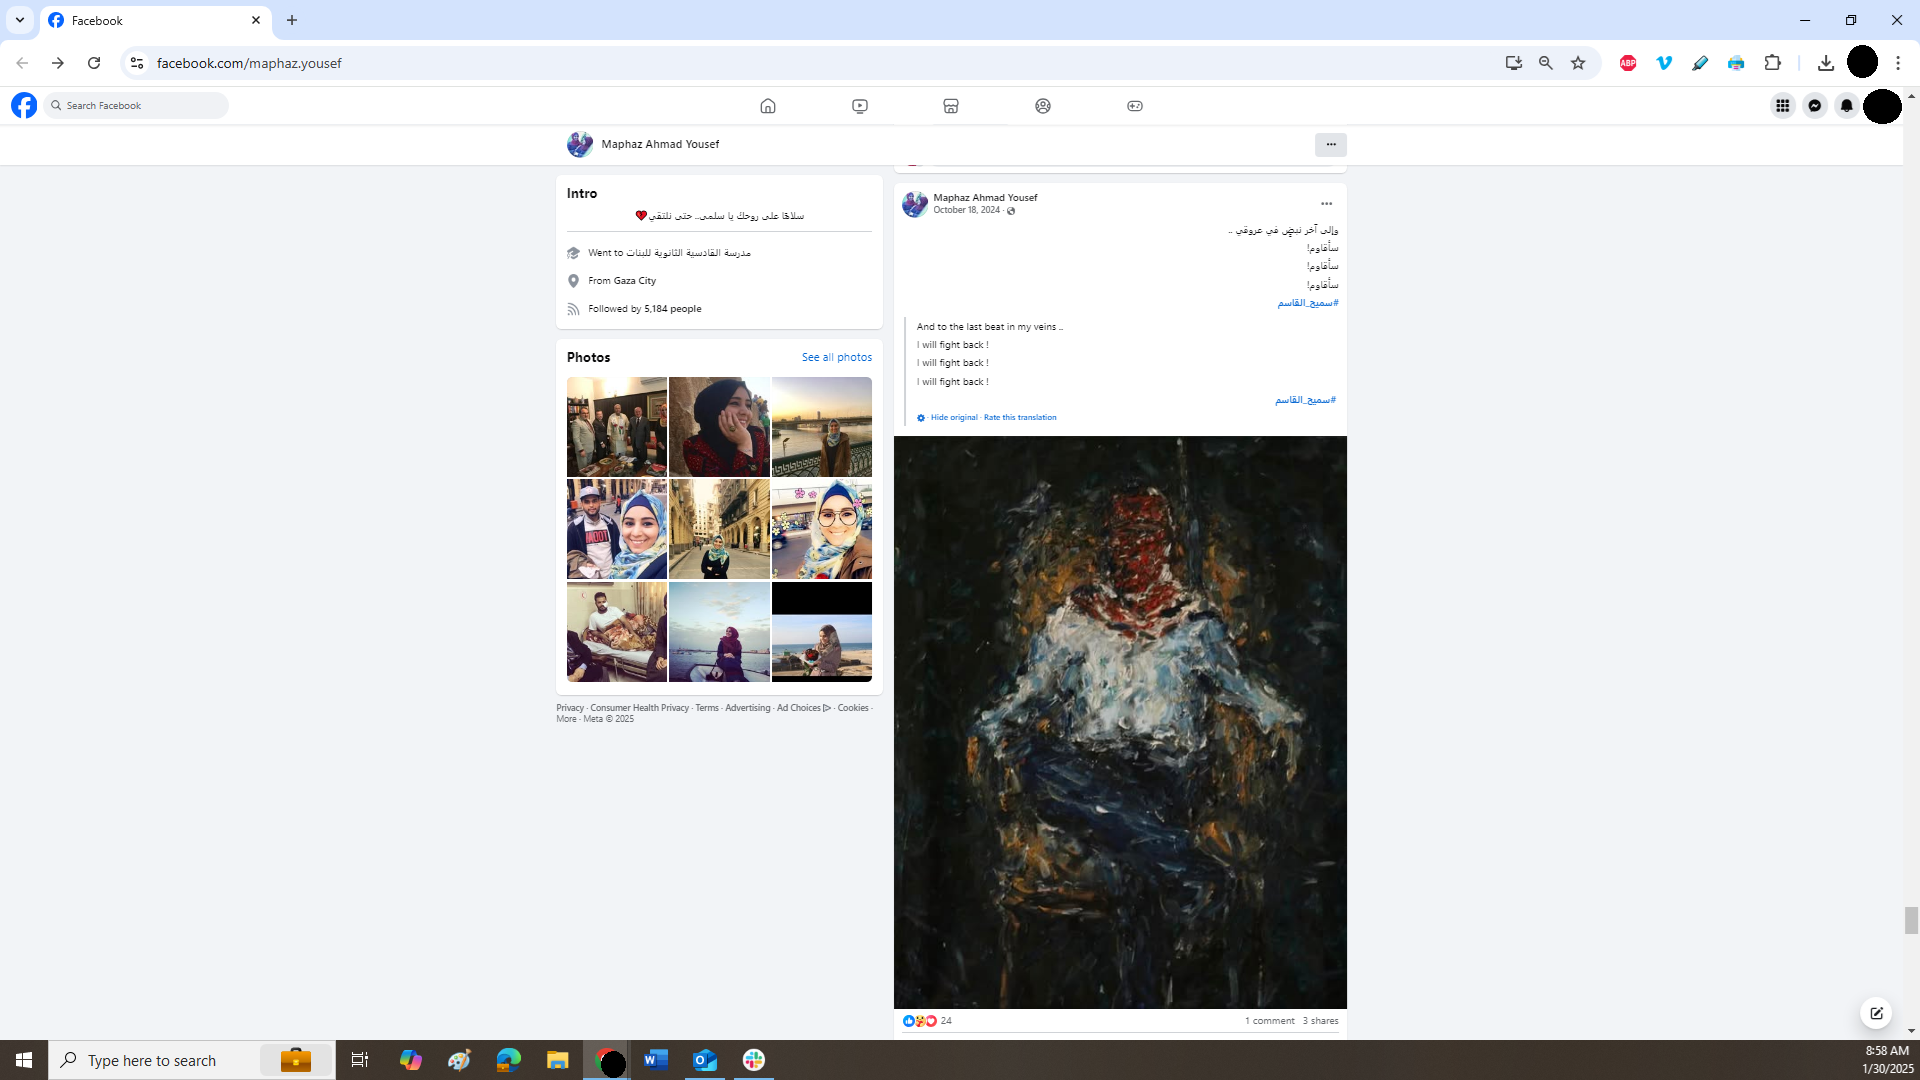Click the browser forward arrow
Viewport: 1920px width, 1080px height.
[x=58, y=63]
